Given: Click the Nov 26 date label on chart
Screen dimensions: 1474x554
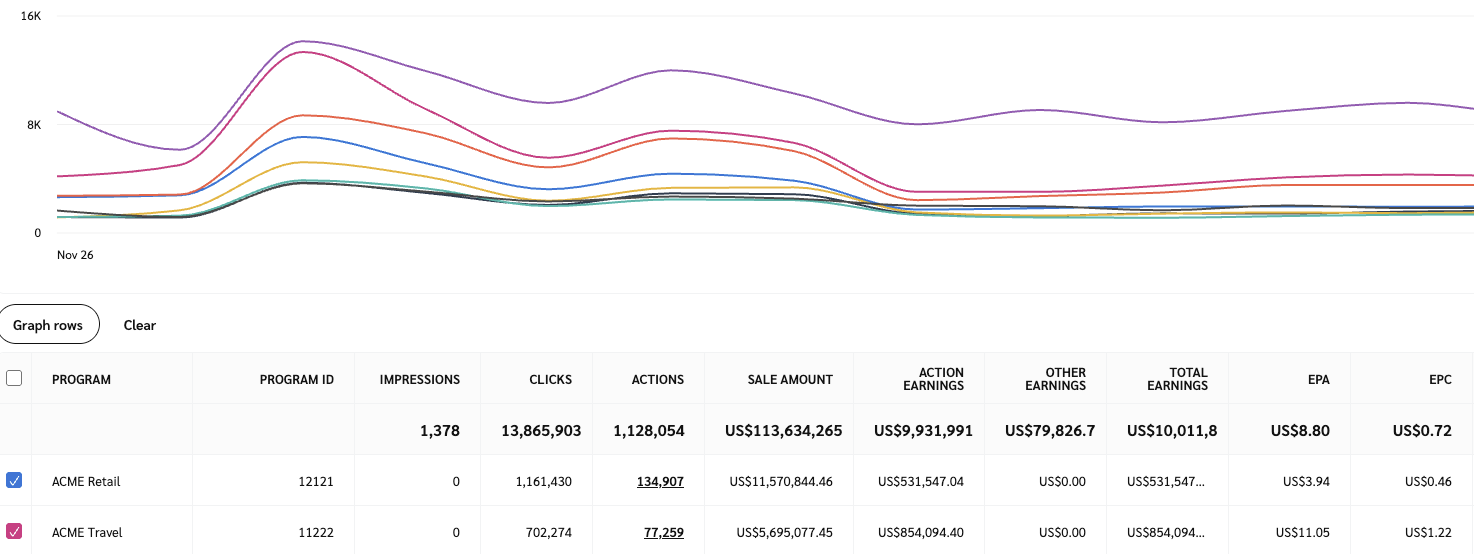Looking at the screenshot, I should click(75, 255).
